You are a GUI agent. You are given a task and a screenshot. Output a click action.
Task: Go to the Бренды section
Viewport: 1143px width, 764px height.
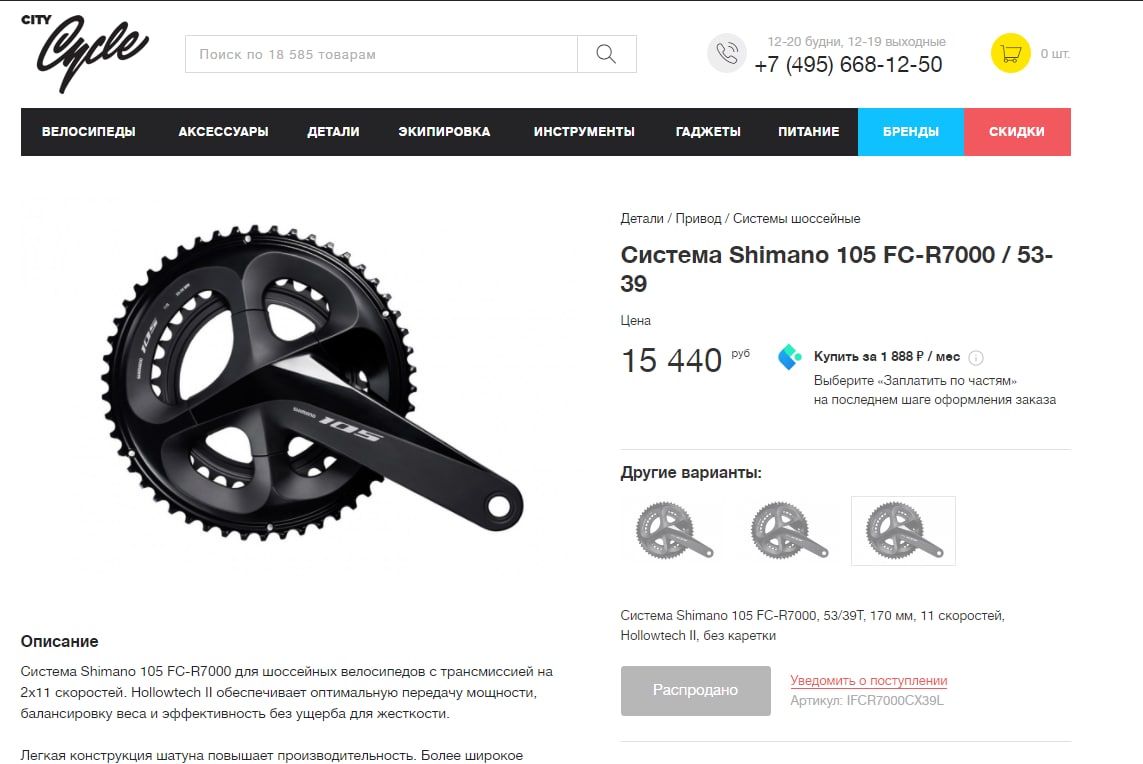click(x=910, y=132)
